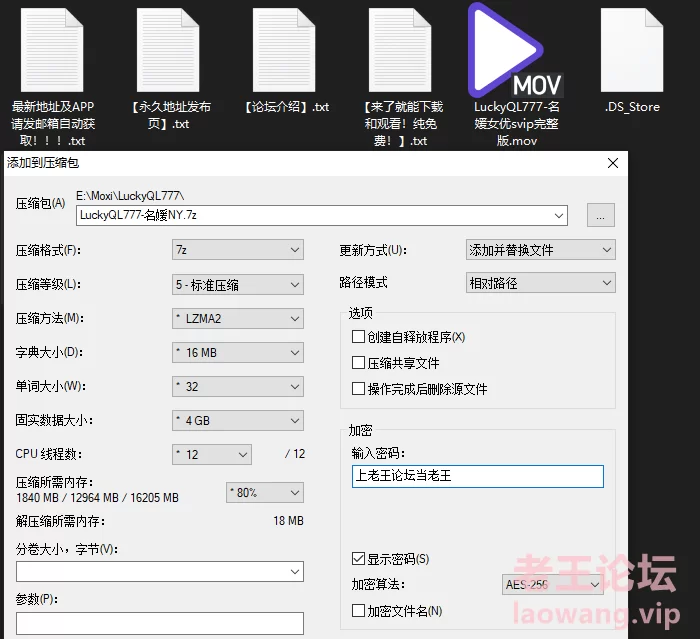Uncheck the 显示密码 checkbox
Viewport: 700px width, 639px height.
coord(358,559)
